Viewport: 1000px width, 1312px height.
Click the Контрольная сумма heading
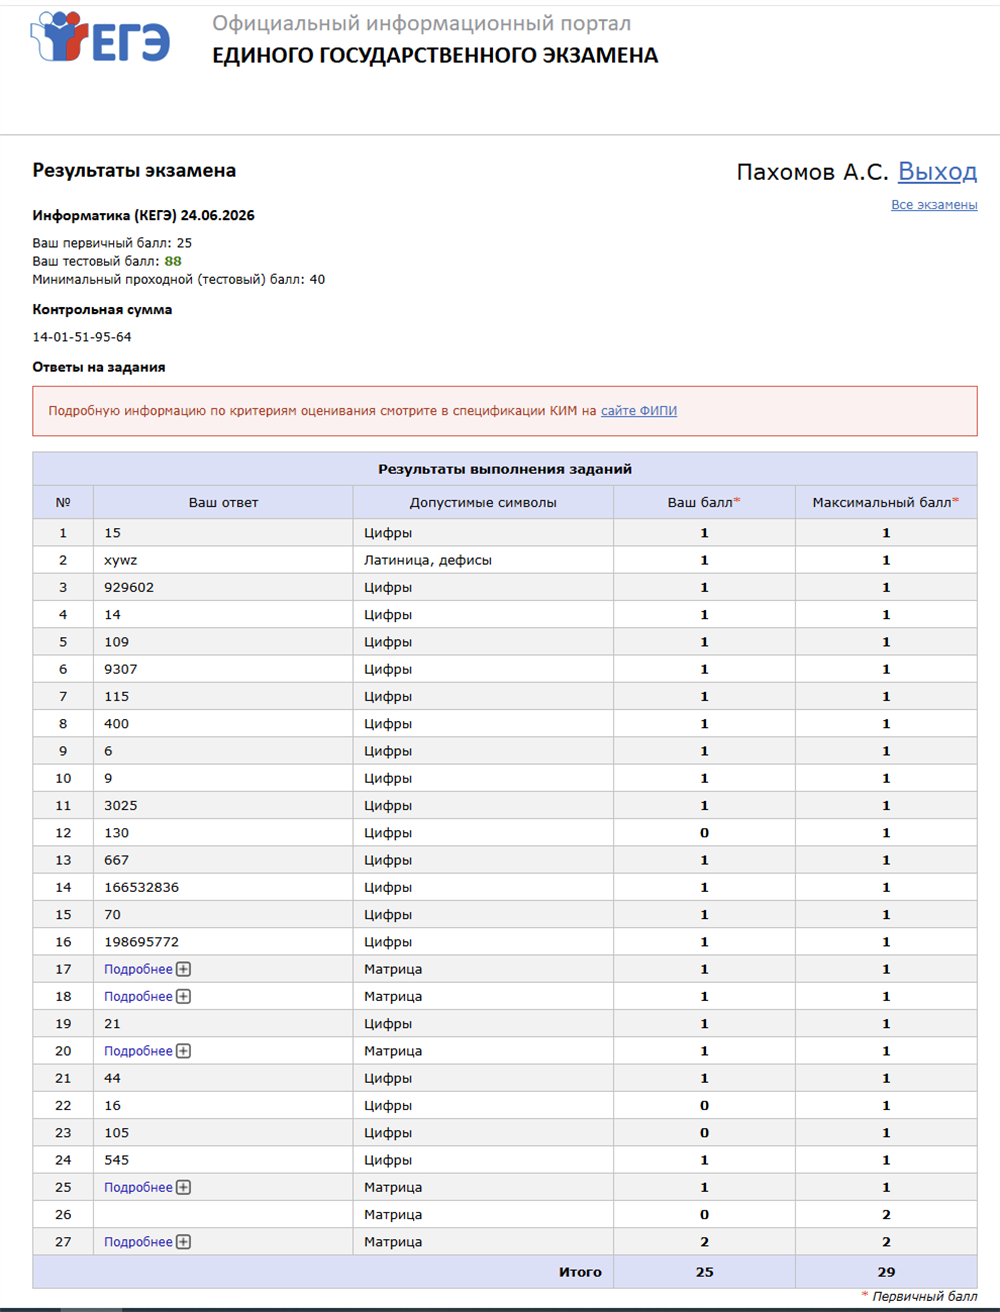102,310
